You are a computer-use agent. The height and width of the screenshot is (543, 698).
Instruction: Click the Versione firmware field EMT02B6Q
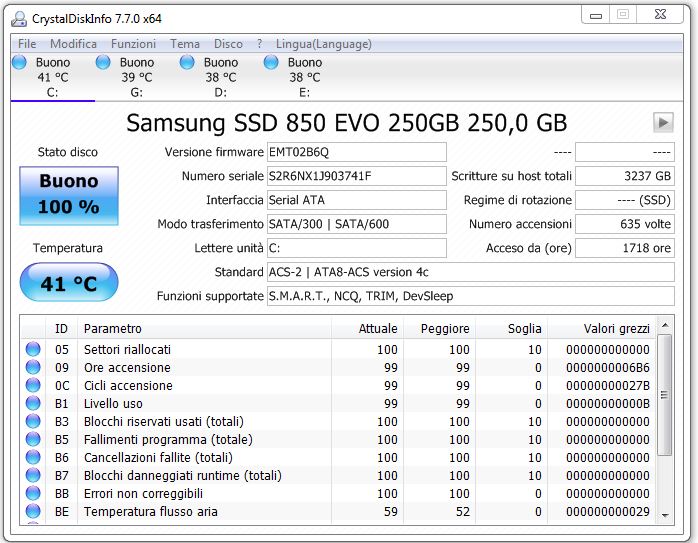click(357, 152)
